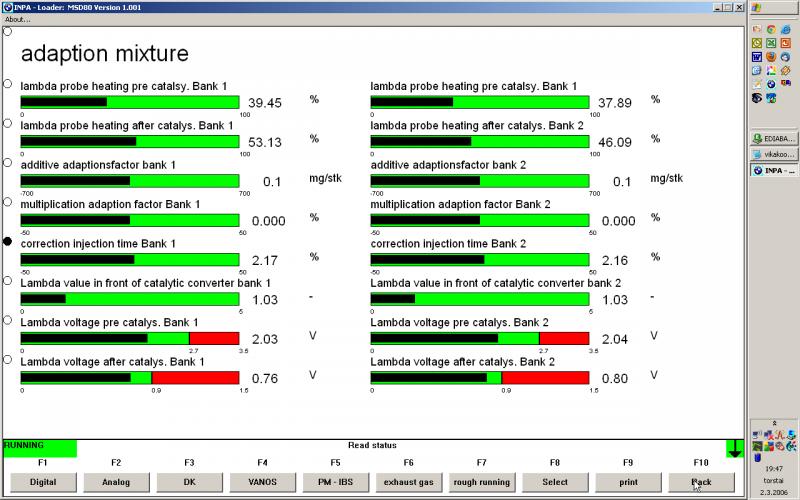Select the correction injection time Bank 1 radio

click(x=8, y=242)
